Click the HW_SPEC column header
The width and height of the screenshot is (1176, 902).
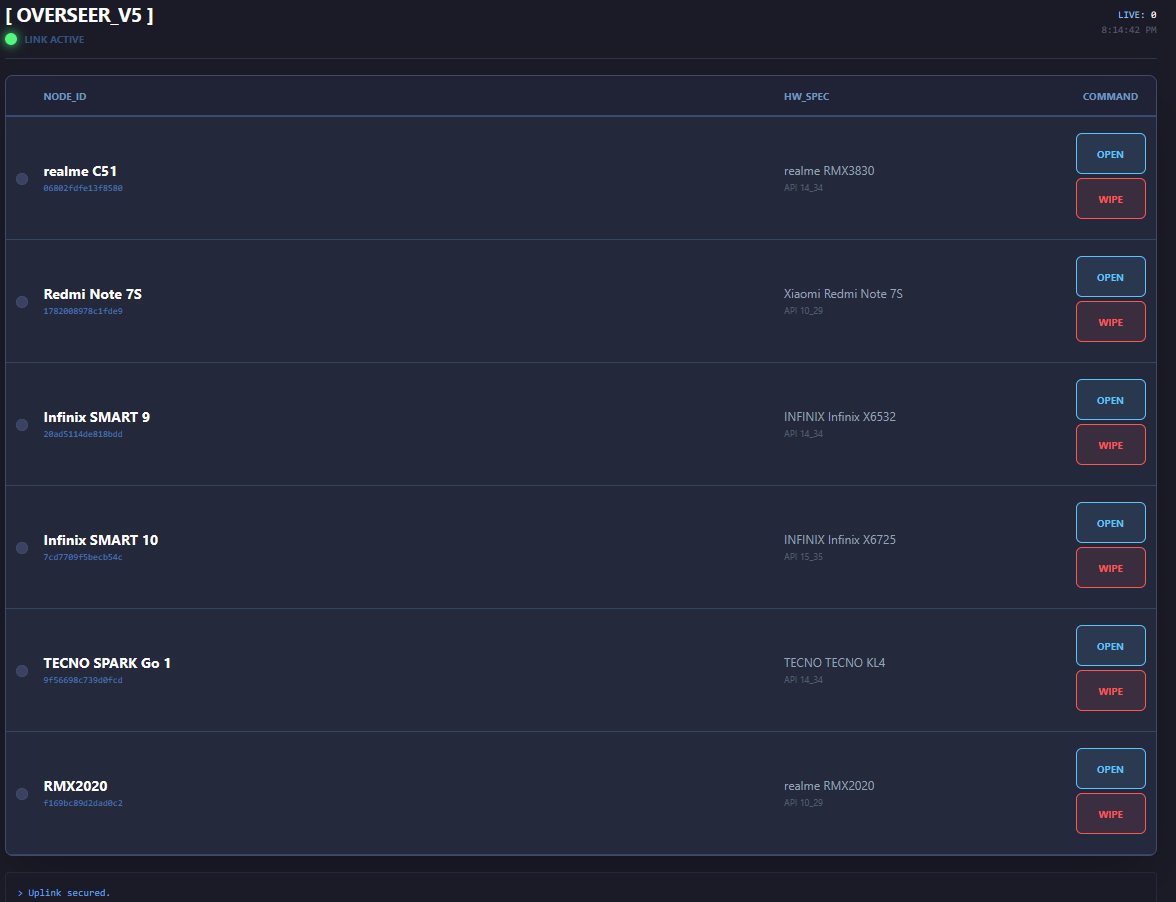click(x=806, y=97)
